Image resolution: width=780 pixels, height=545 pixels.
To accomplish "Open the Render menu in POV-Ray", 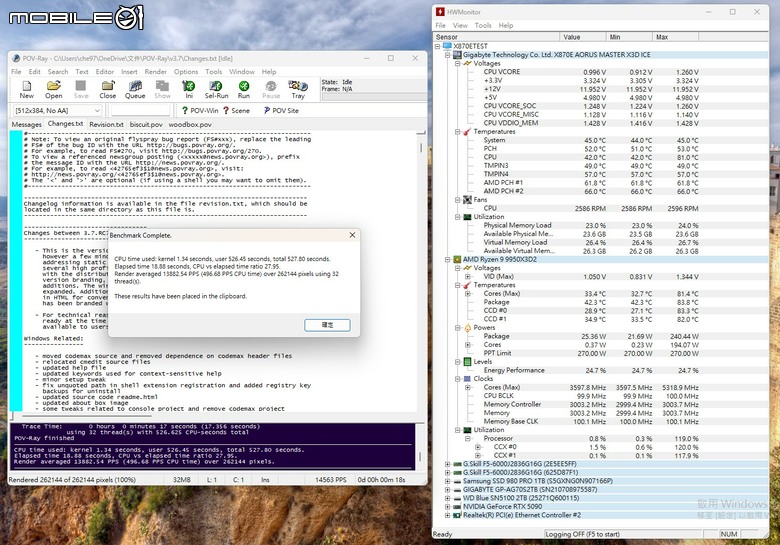I will point(156,72).
